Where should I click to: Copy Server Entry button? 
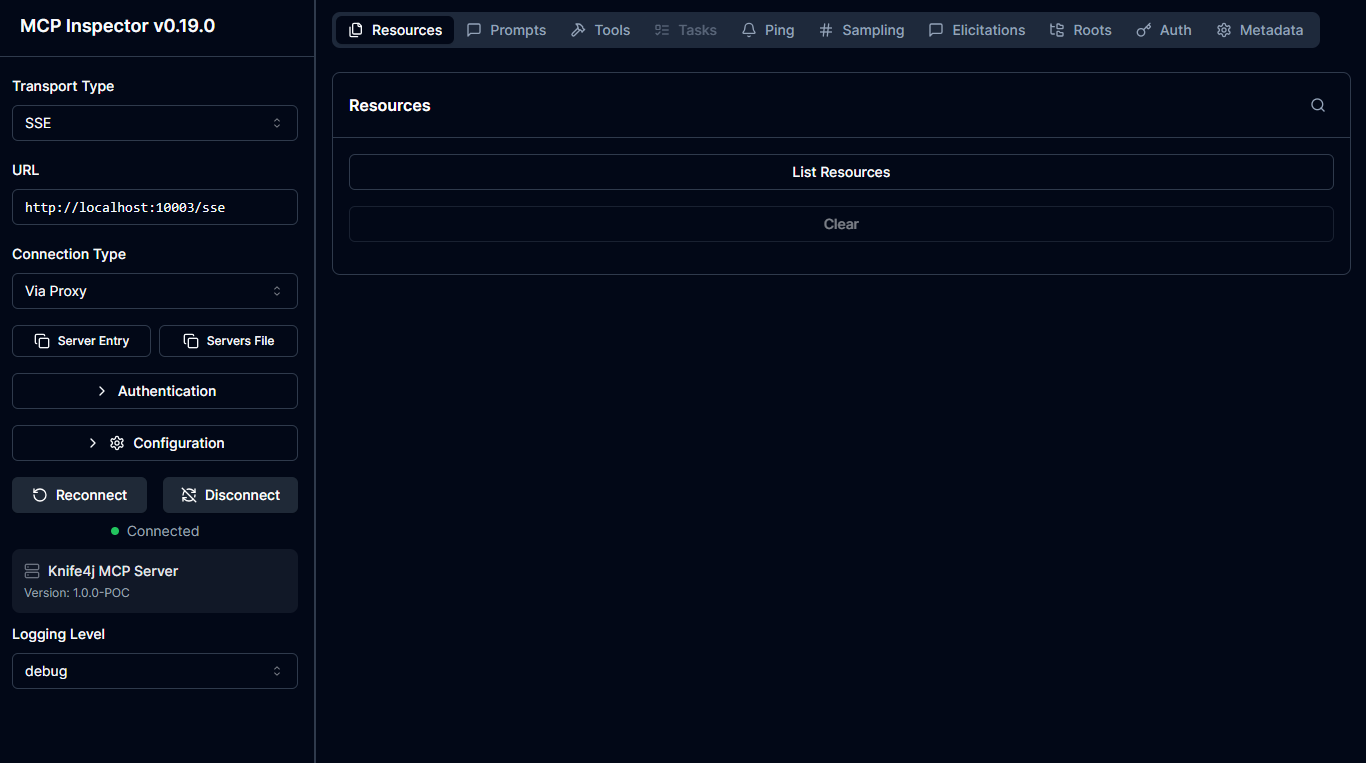(82, 341)
